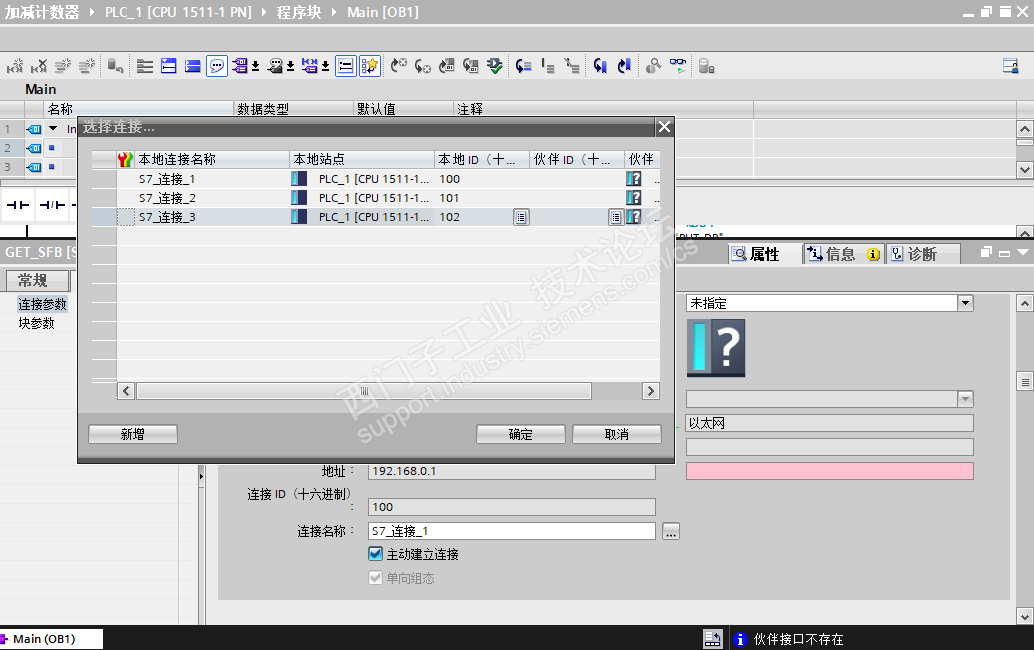The height and width of the screenshot is (650, 1034).
Task: Open the third toolbar dropdown arrow
Action: click(x=325, y=66)
